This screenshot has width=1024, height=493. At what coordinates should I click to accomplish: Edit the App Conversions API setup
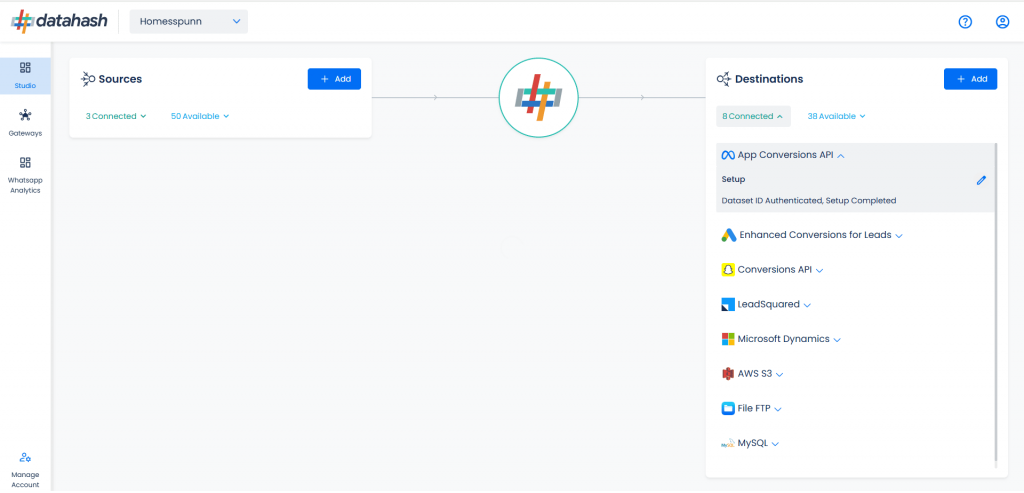(x=981, y=180)
